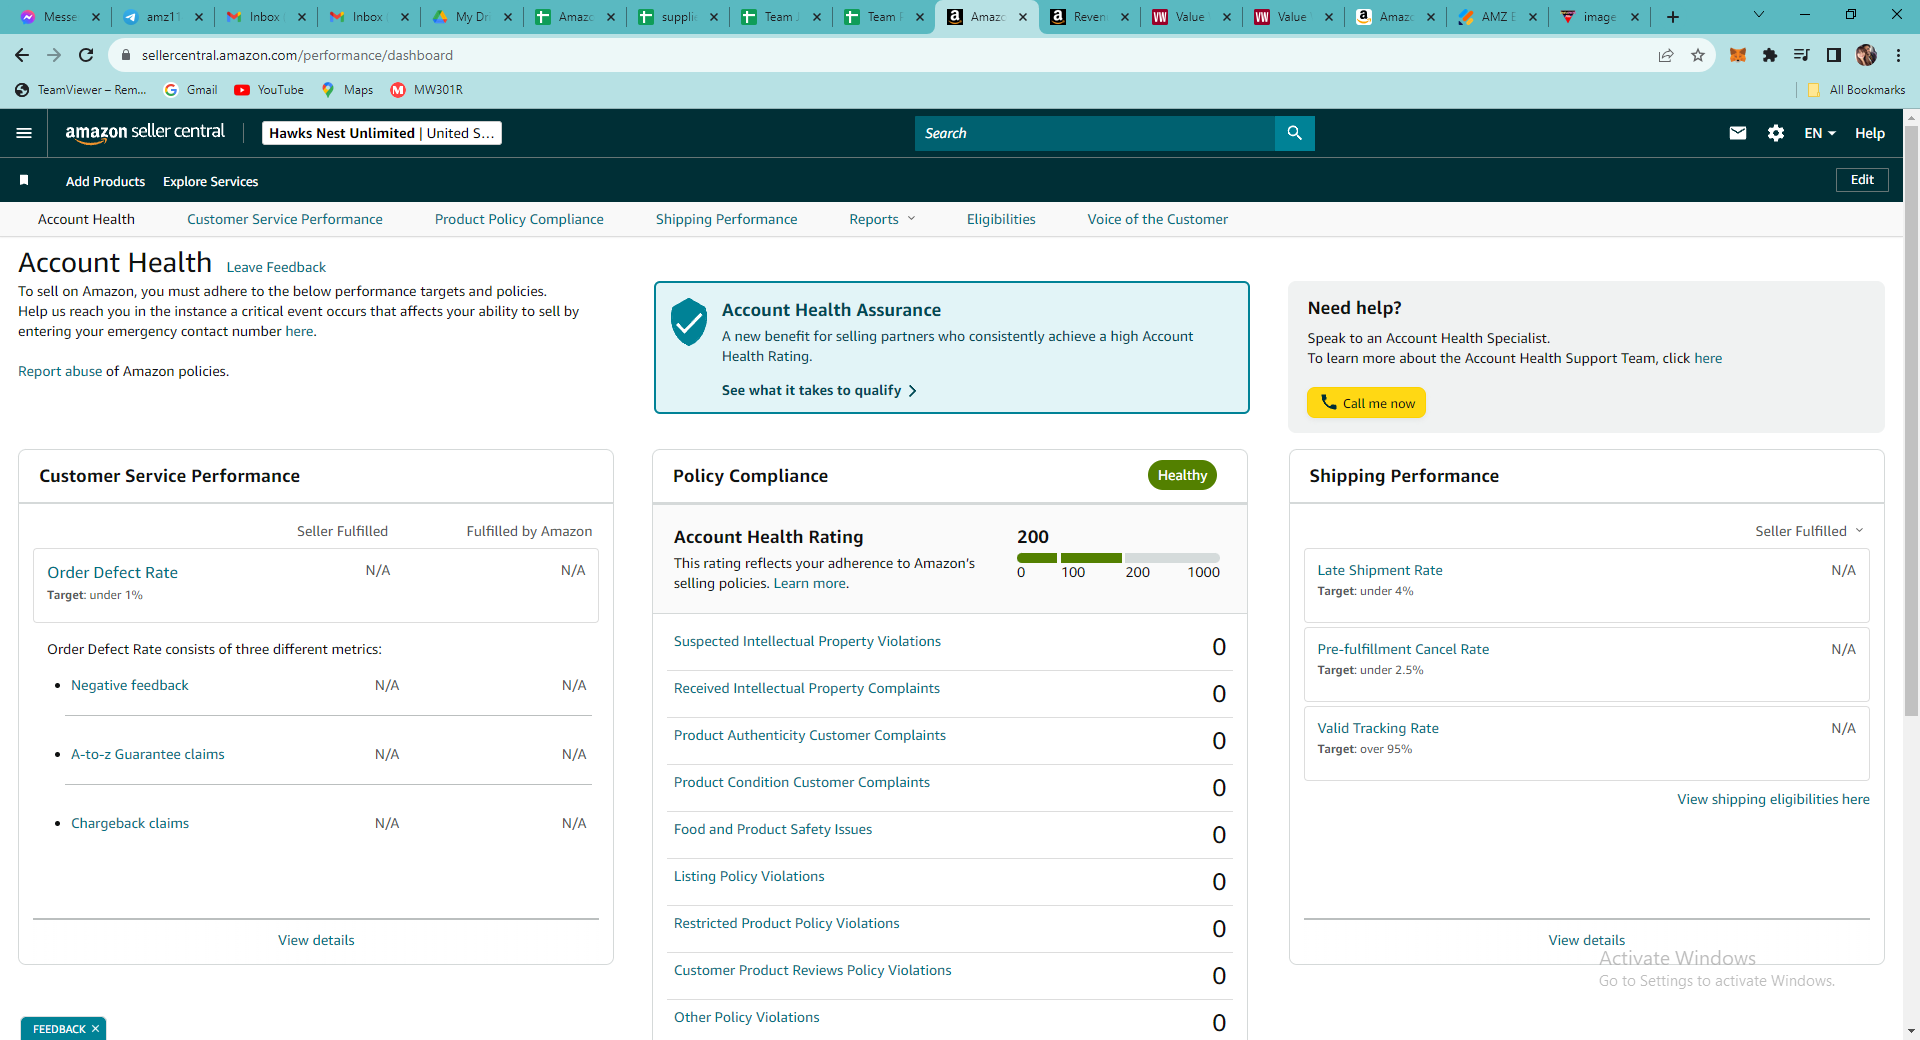
Task: Toggle the browser side panel icon
Action: pos(1834,55)
